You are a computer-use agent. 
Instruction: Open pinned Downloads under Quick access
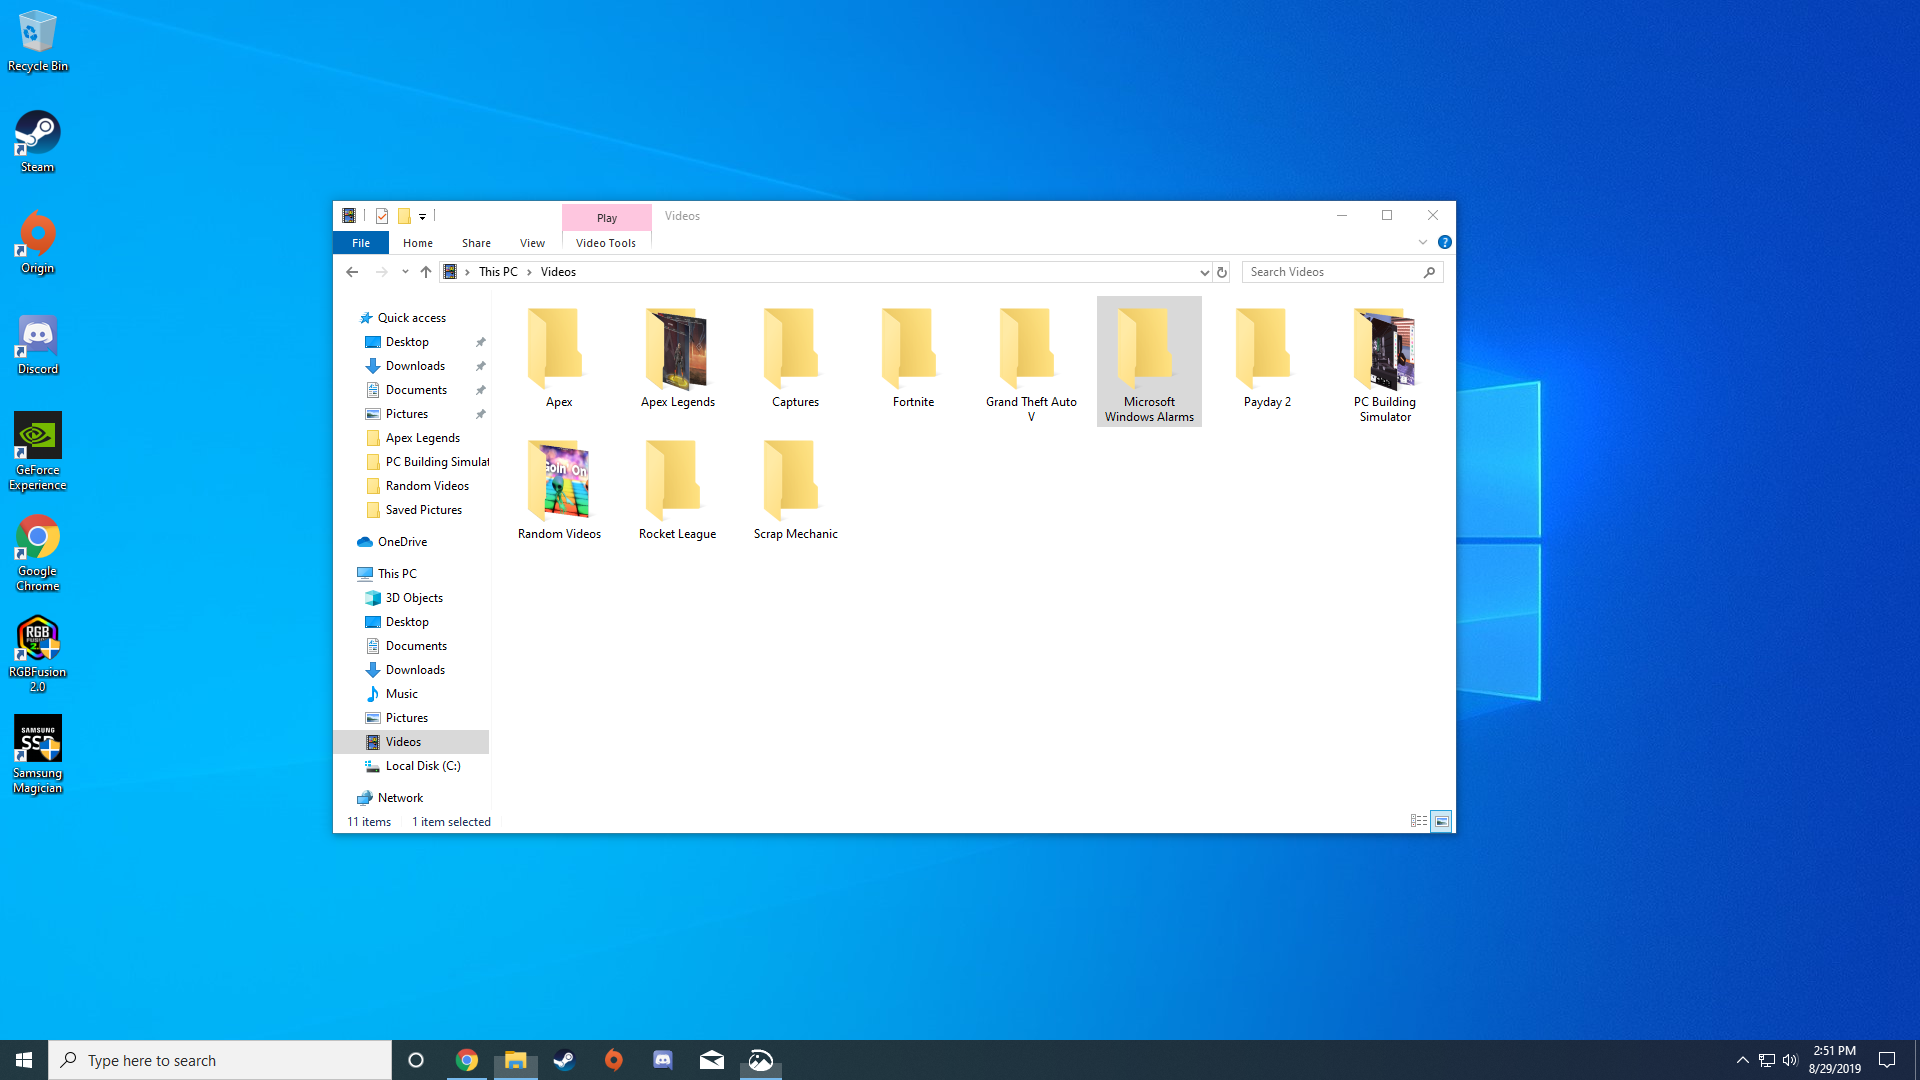click(415, 366)
